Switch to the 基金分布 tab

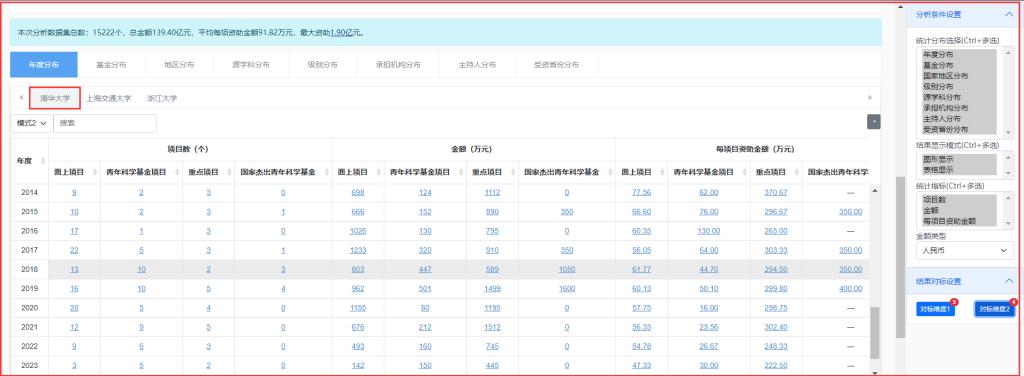111,65
